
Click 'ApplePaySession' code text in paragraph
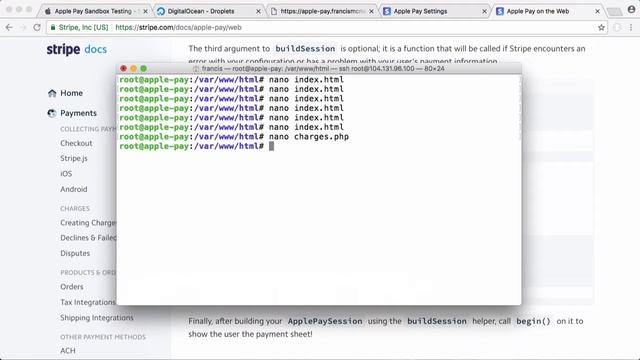(x=325, y=321)
